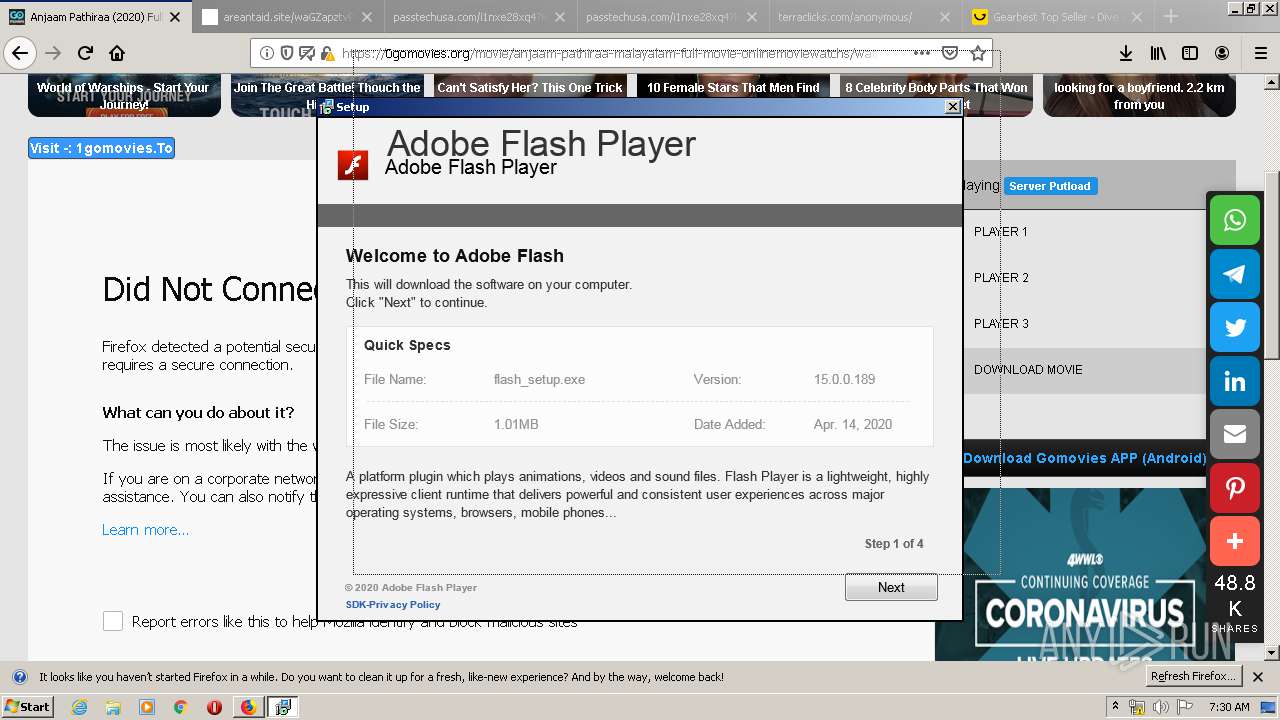
Task: Open tracking protection shield icon in URL bar
Action: [x=287, y=53]
